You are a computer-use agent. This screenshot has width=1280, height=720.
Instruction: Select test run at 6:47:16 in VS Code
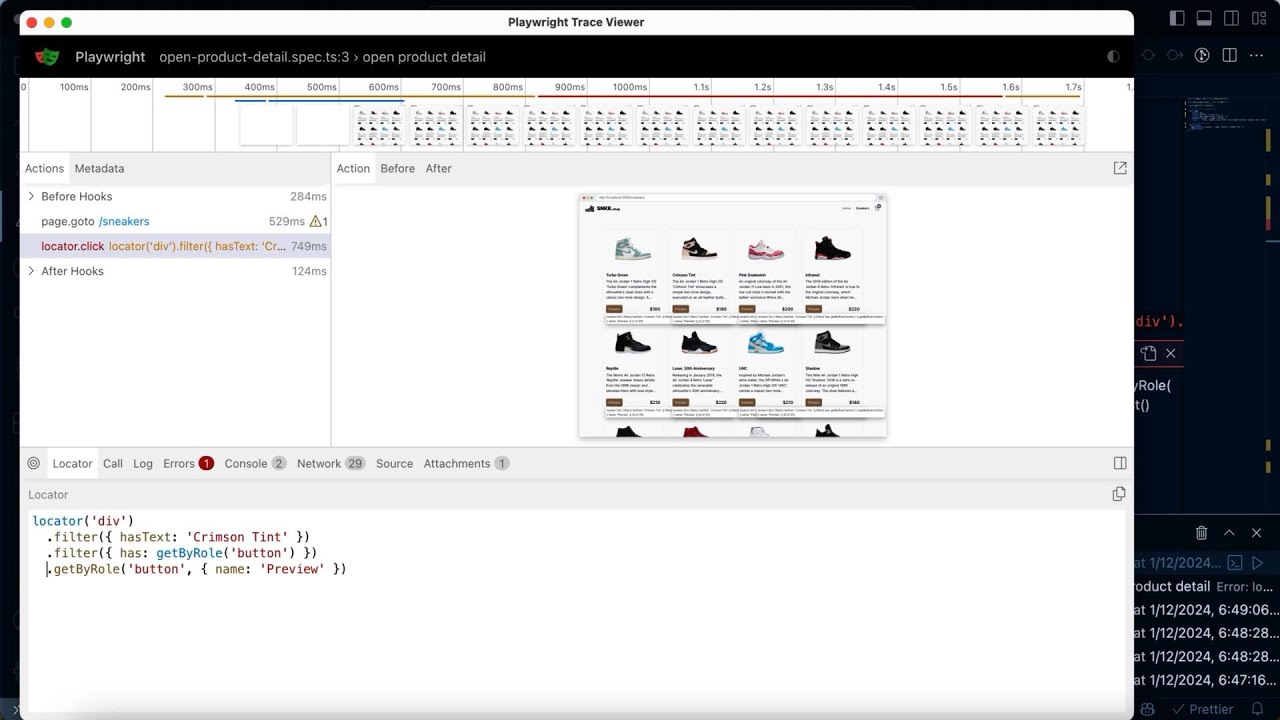[x=1207, y=680]
